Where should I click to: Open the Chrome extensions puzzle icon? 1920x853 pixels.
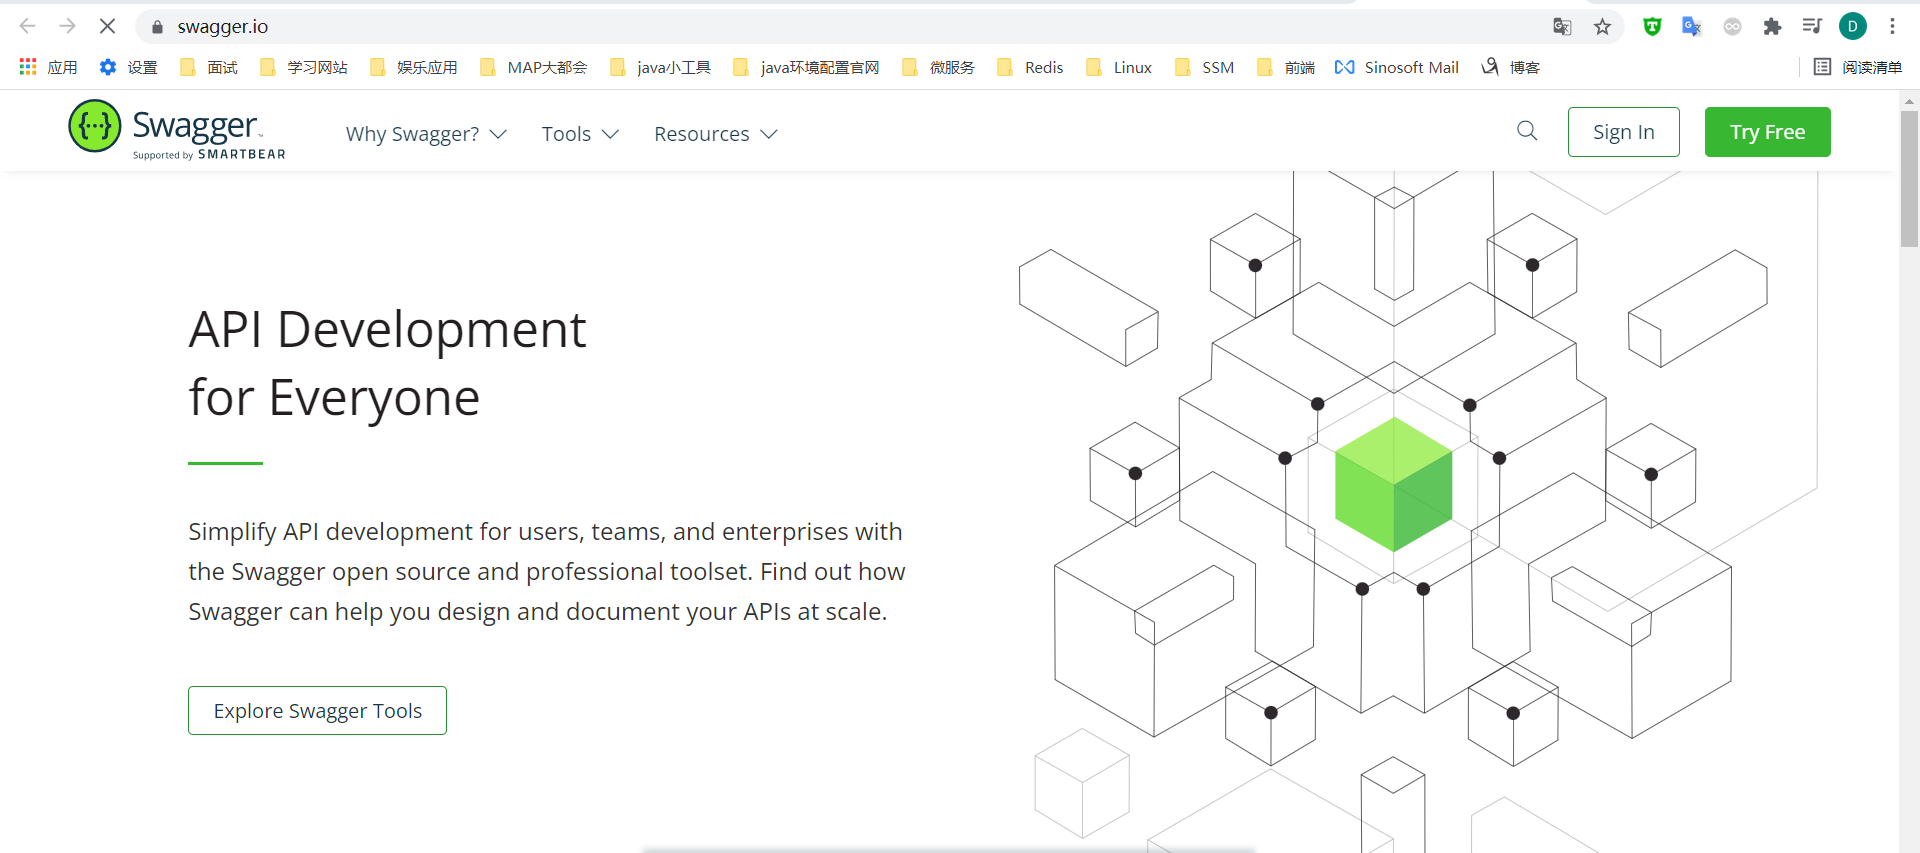[x=1772, y=27]
